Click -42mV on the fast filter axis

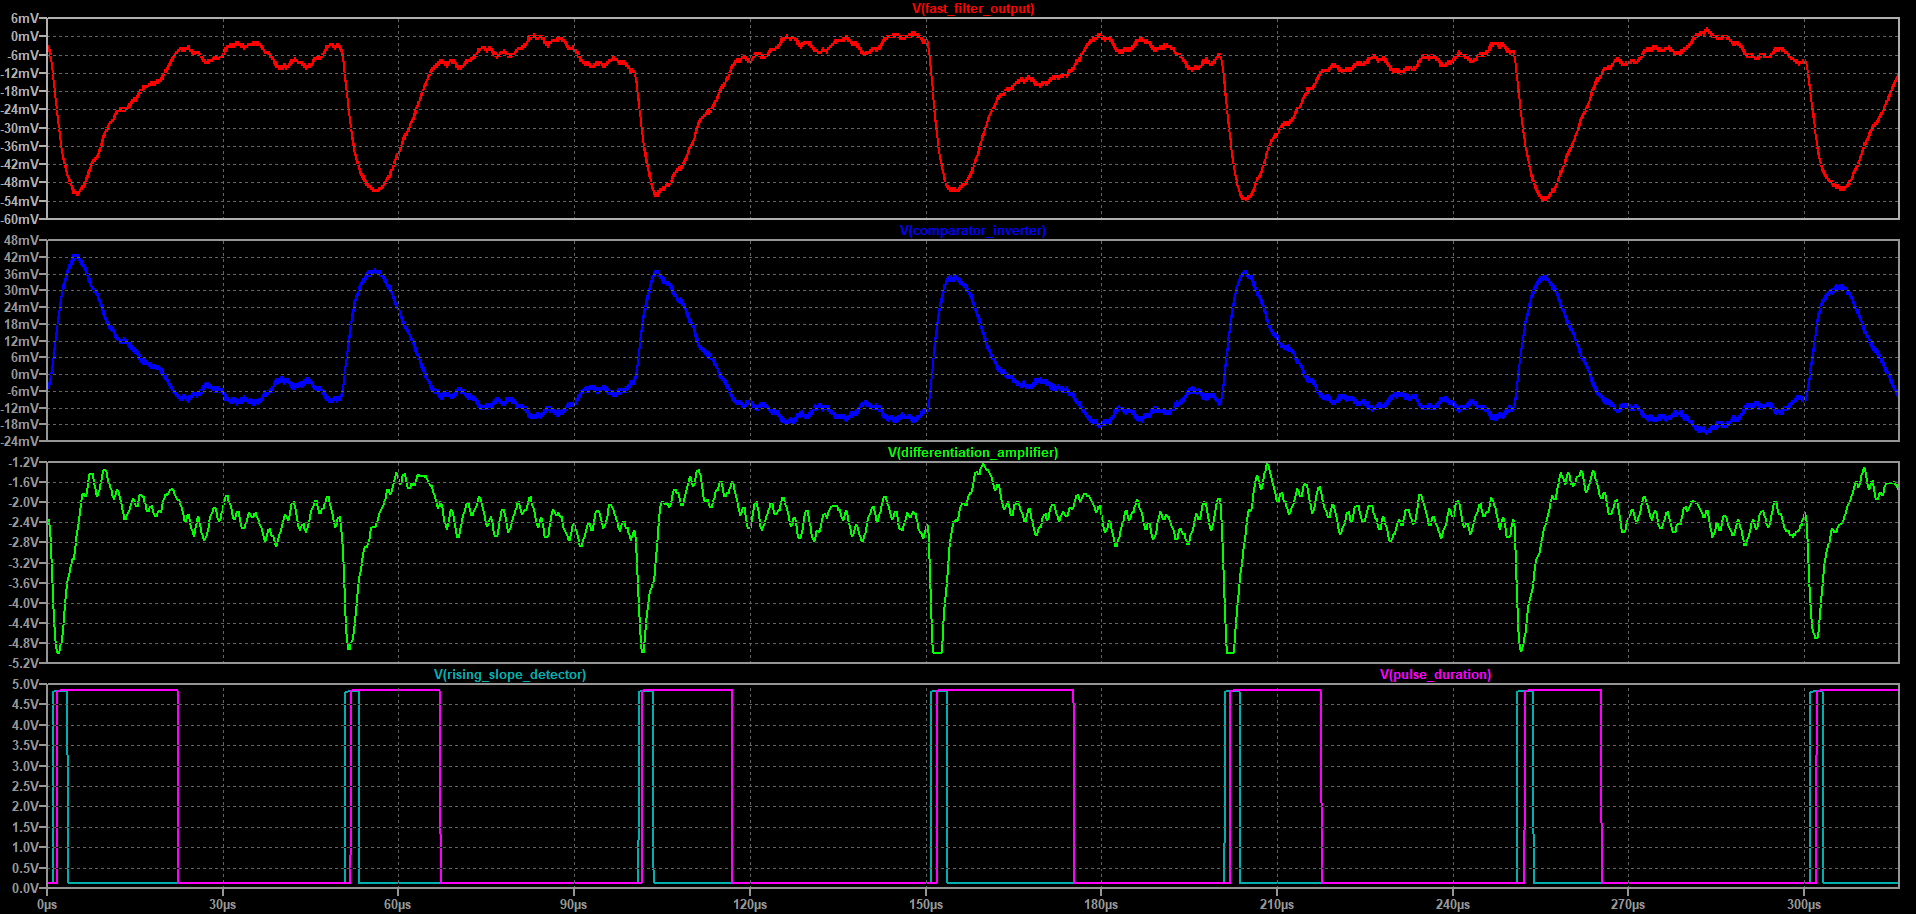[20, 165]
